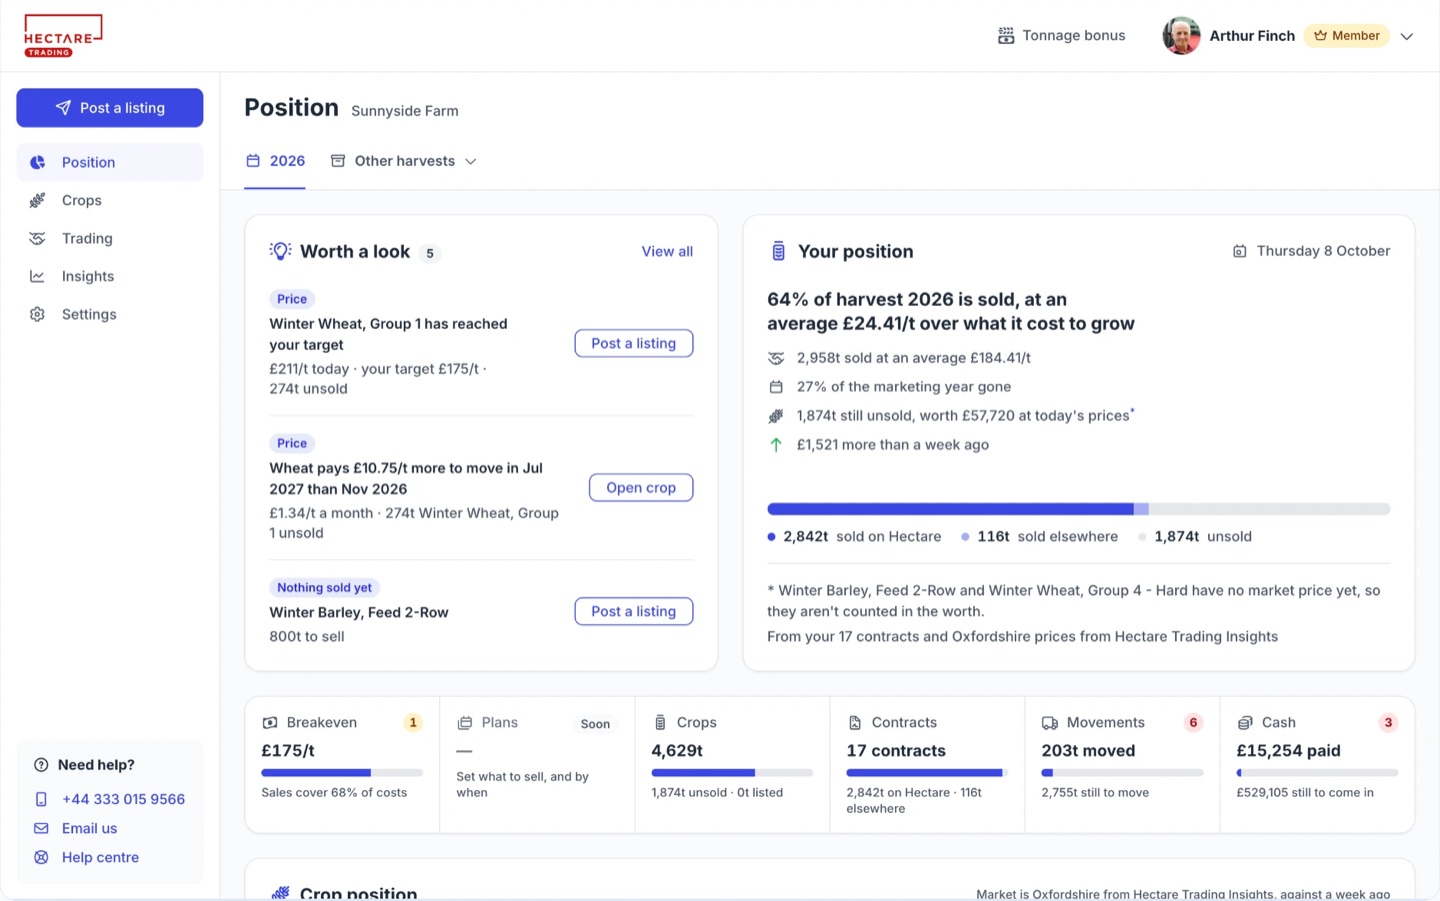Image resolution: width=1440 pixels, height=901 pixels.
Task: Click View all in Worth a look
Action: click(x=667, y=251)
